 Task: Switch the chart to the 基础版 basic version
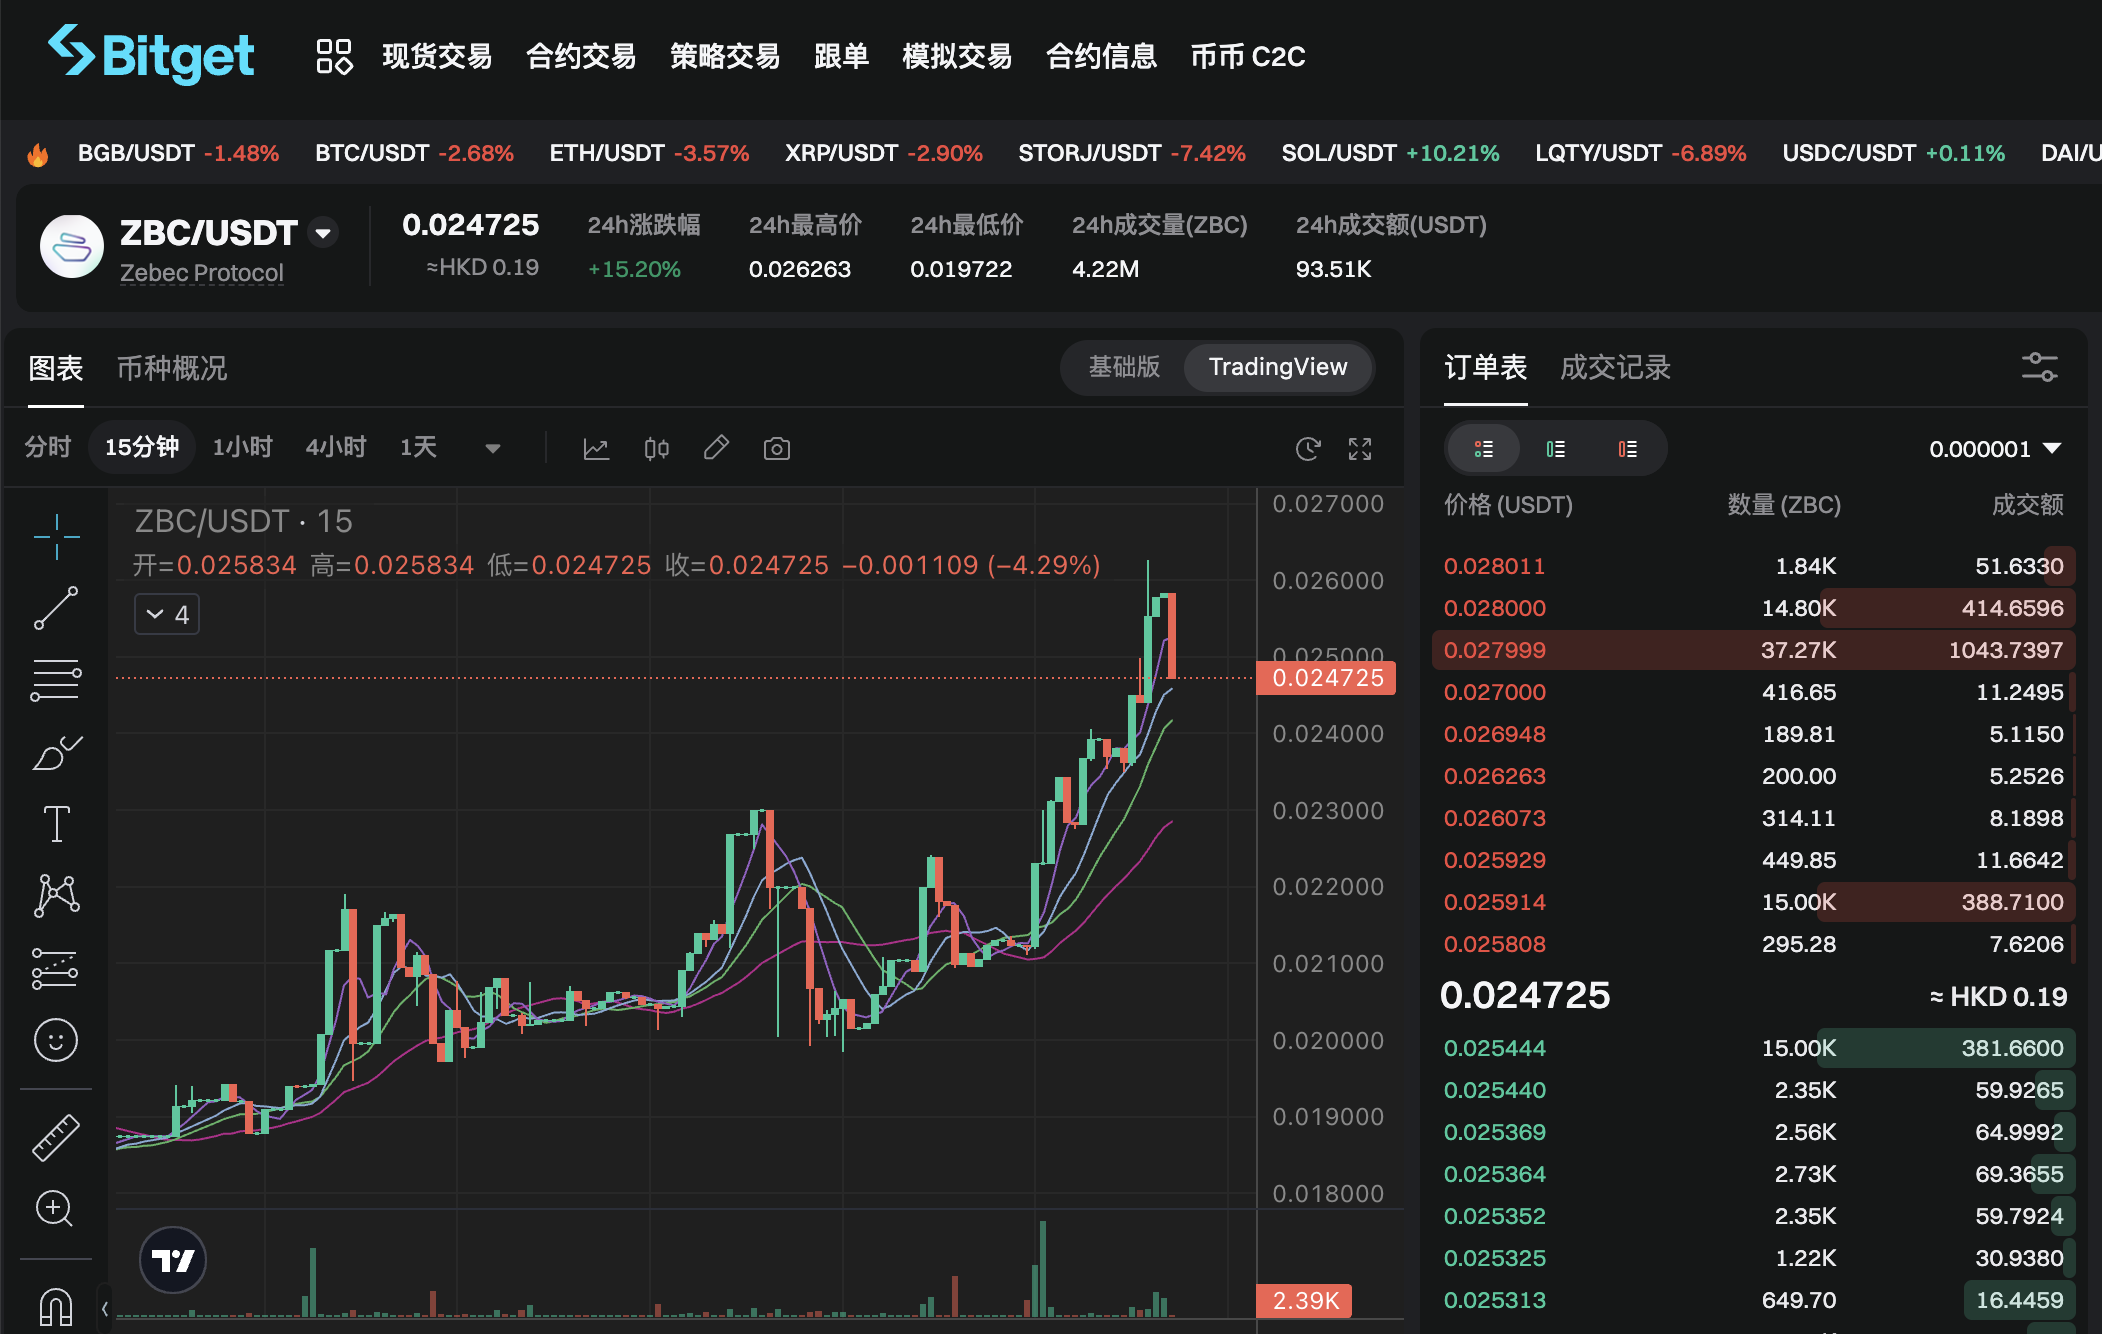coord(1124,367)
